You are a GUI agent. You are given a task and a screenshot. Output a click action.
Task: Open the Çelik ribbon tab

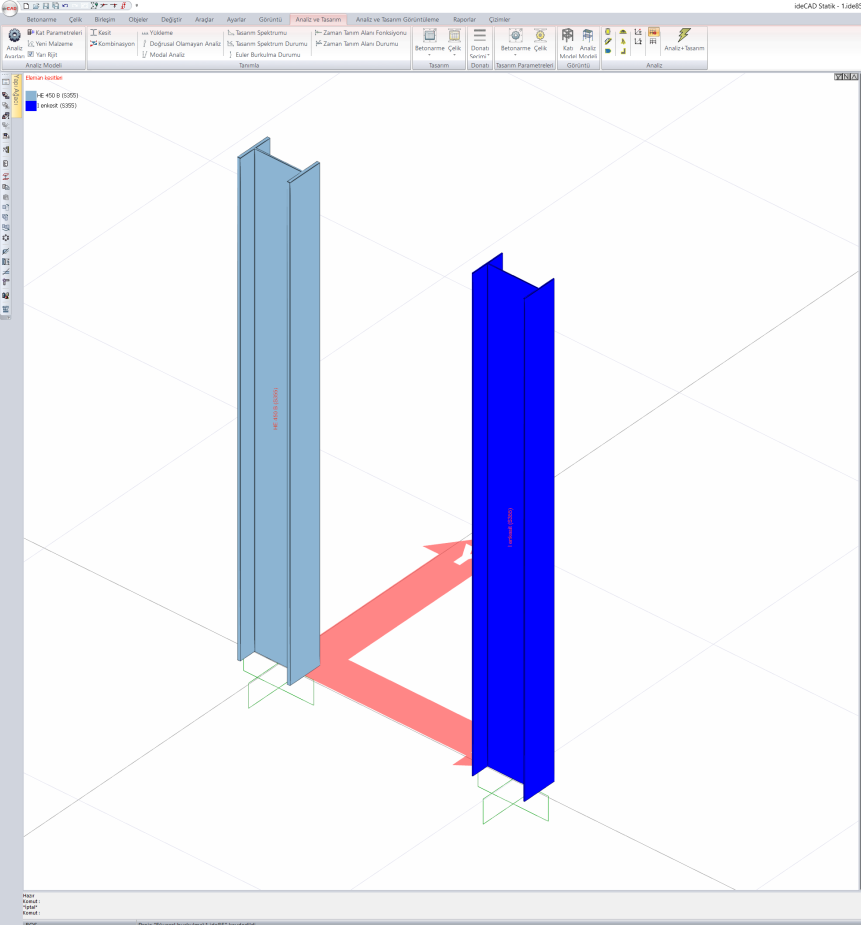75,19
